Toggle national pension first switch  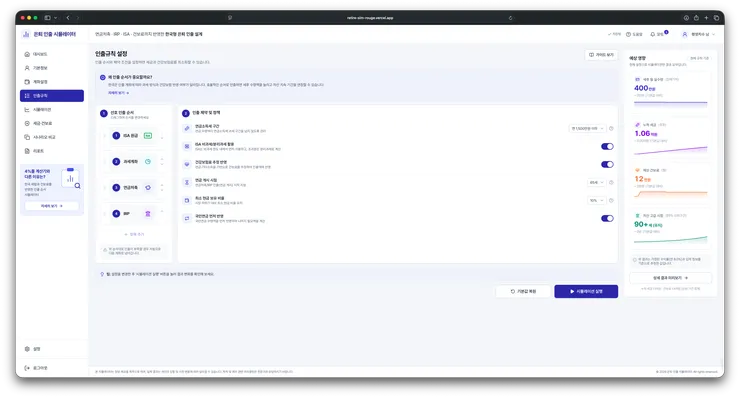(607, 218)
